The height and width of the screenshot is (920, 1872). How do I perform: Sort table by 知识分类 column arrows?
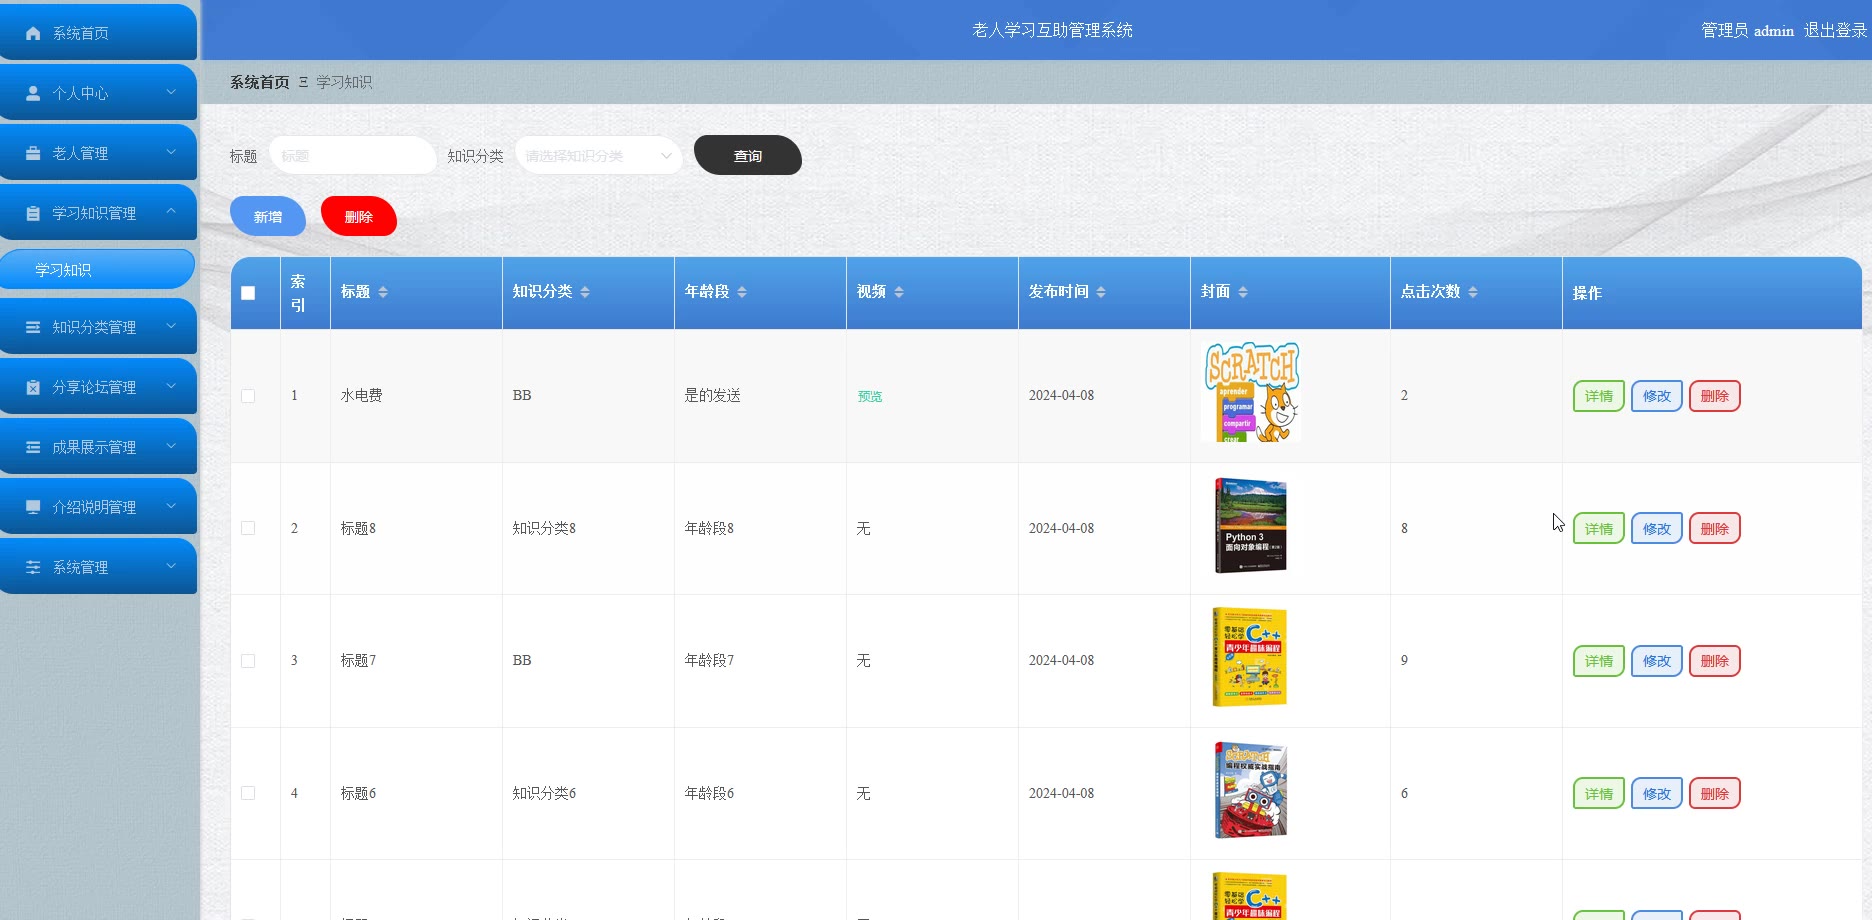point(585,292)
